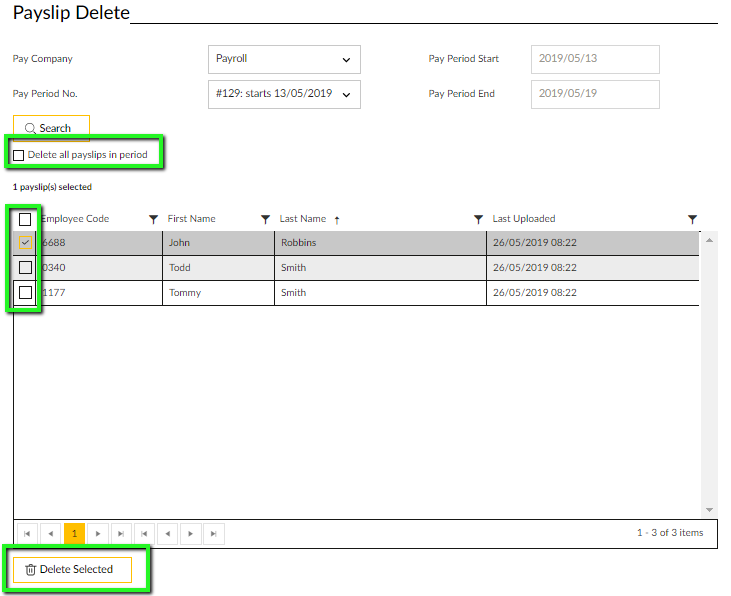
Task: Tick the Delete all payslips in period checkbox
Action: [19, 155]
